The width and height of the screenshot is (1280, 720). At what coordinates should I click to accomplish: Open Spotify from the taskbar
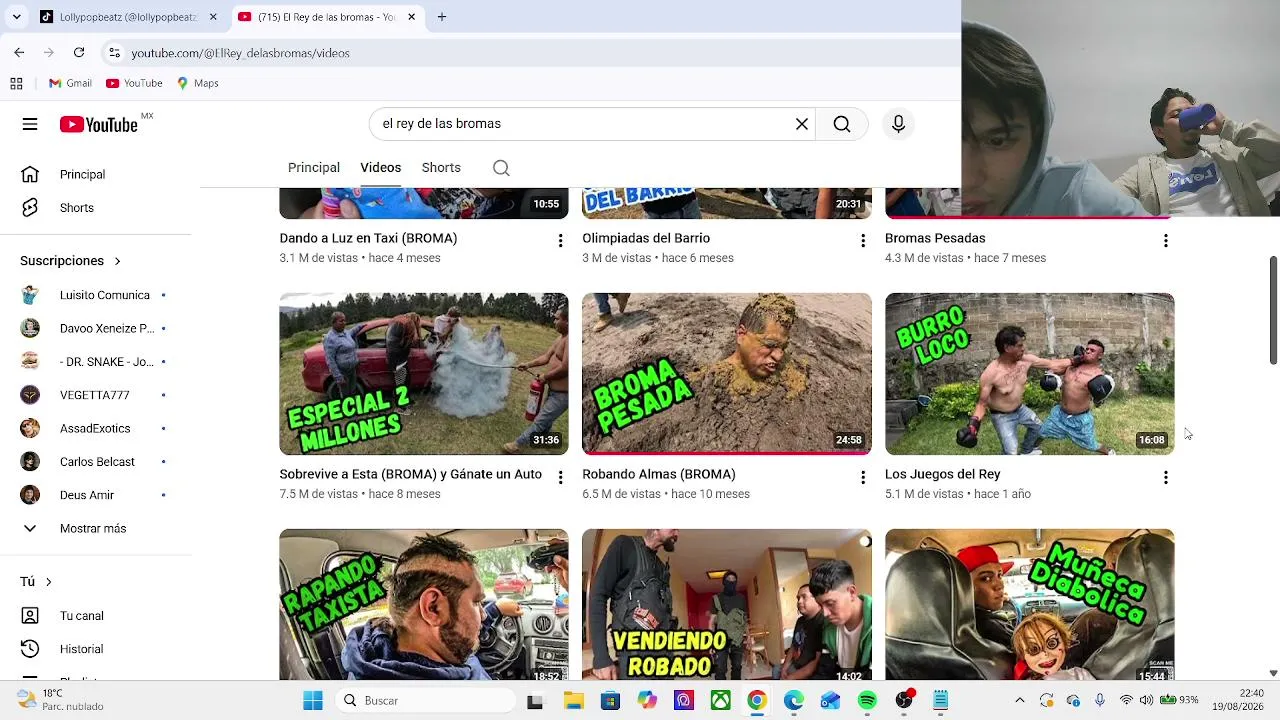point(867,701)
